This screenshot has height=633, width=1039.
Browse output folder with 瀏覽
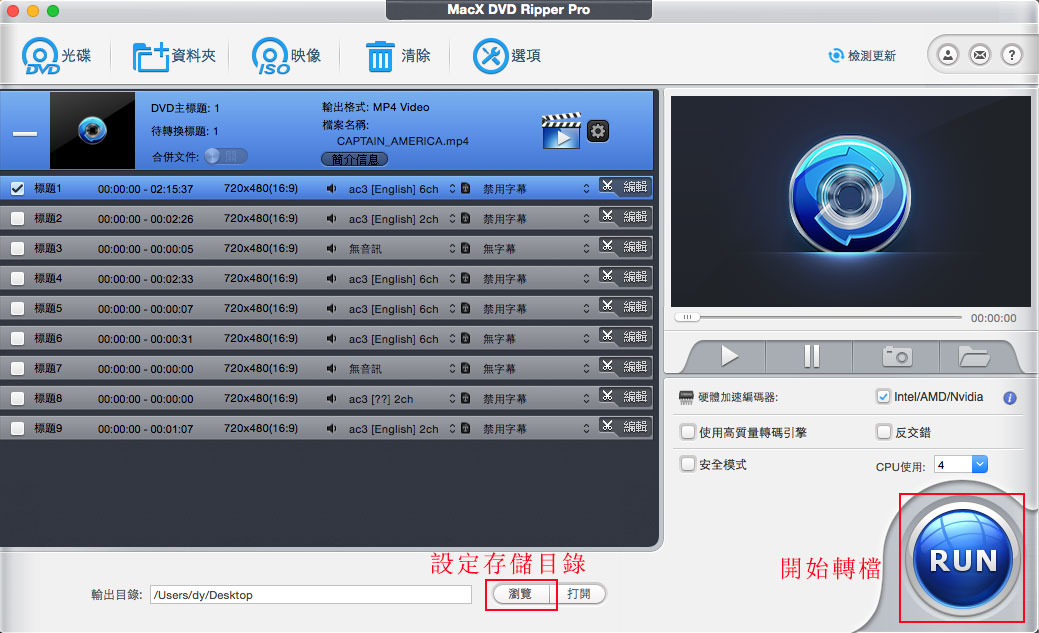(520, 594)
